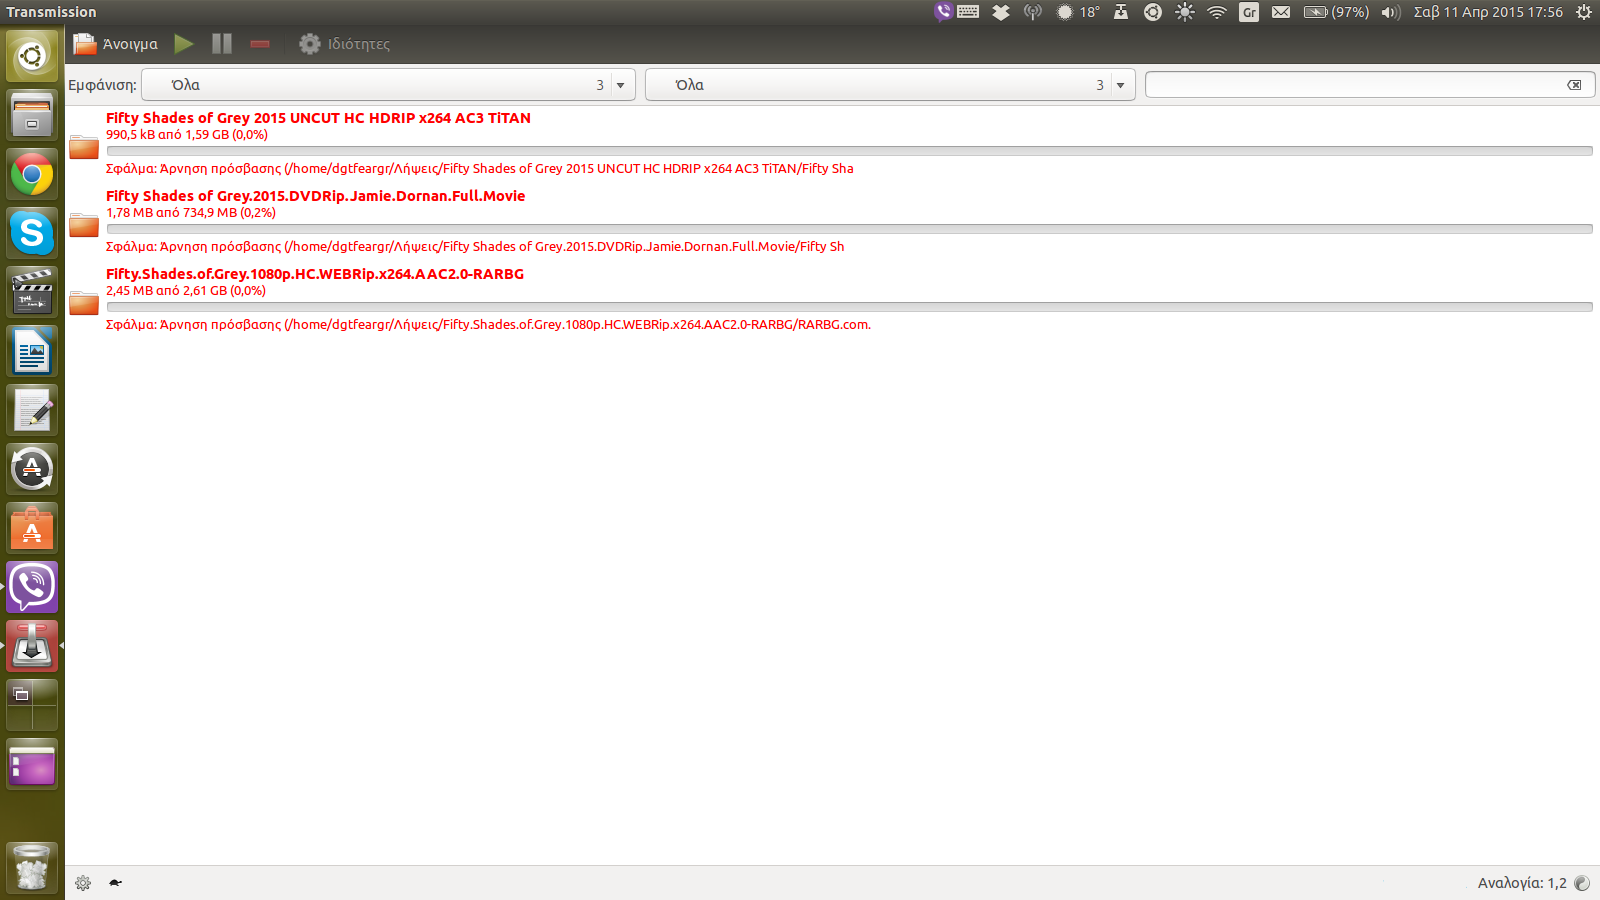Image resolution: width=1600 pixels, height=900 pixels.
Task: Open the Dropbox indicator menu
Action: [1001, 12]
